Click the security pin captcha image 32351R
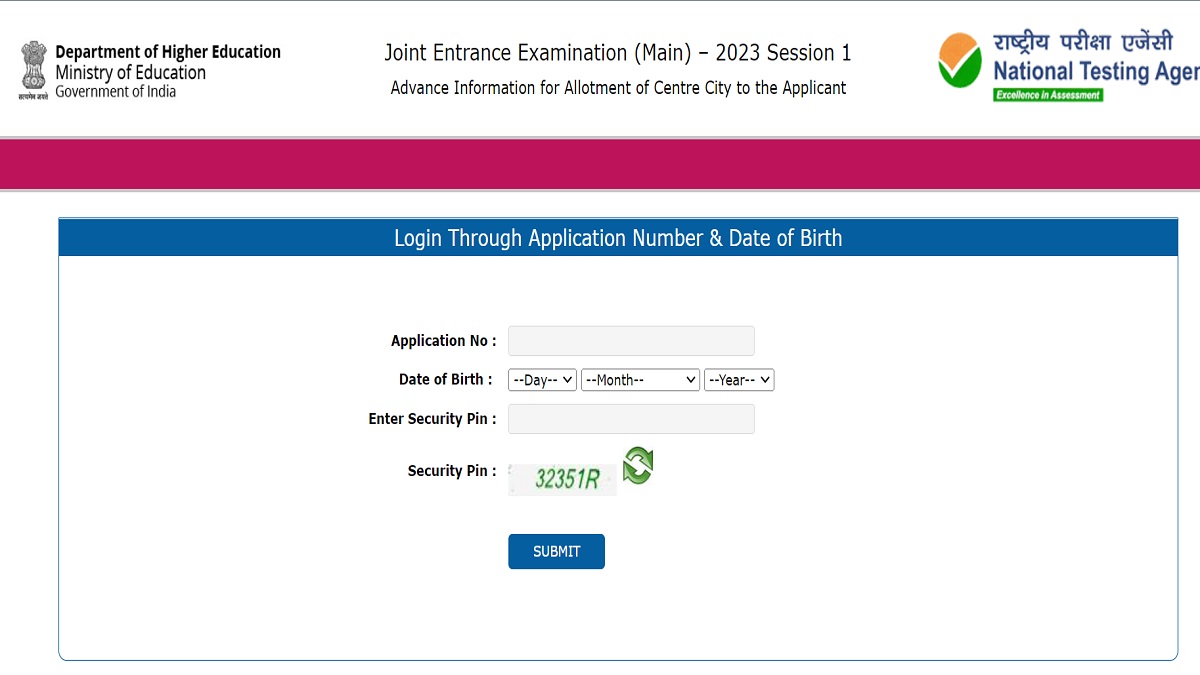The image size is (1200, 675). tap(562, 479)
